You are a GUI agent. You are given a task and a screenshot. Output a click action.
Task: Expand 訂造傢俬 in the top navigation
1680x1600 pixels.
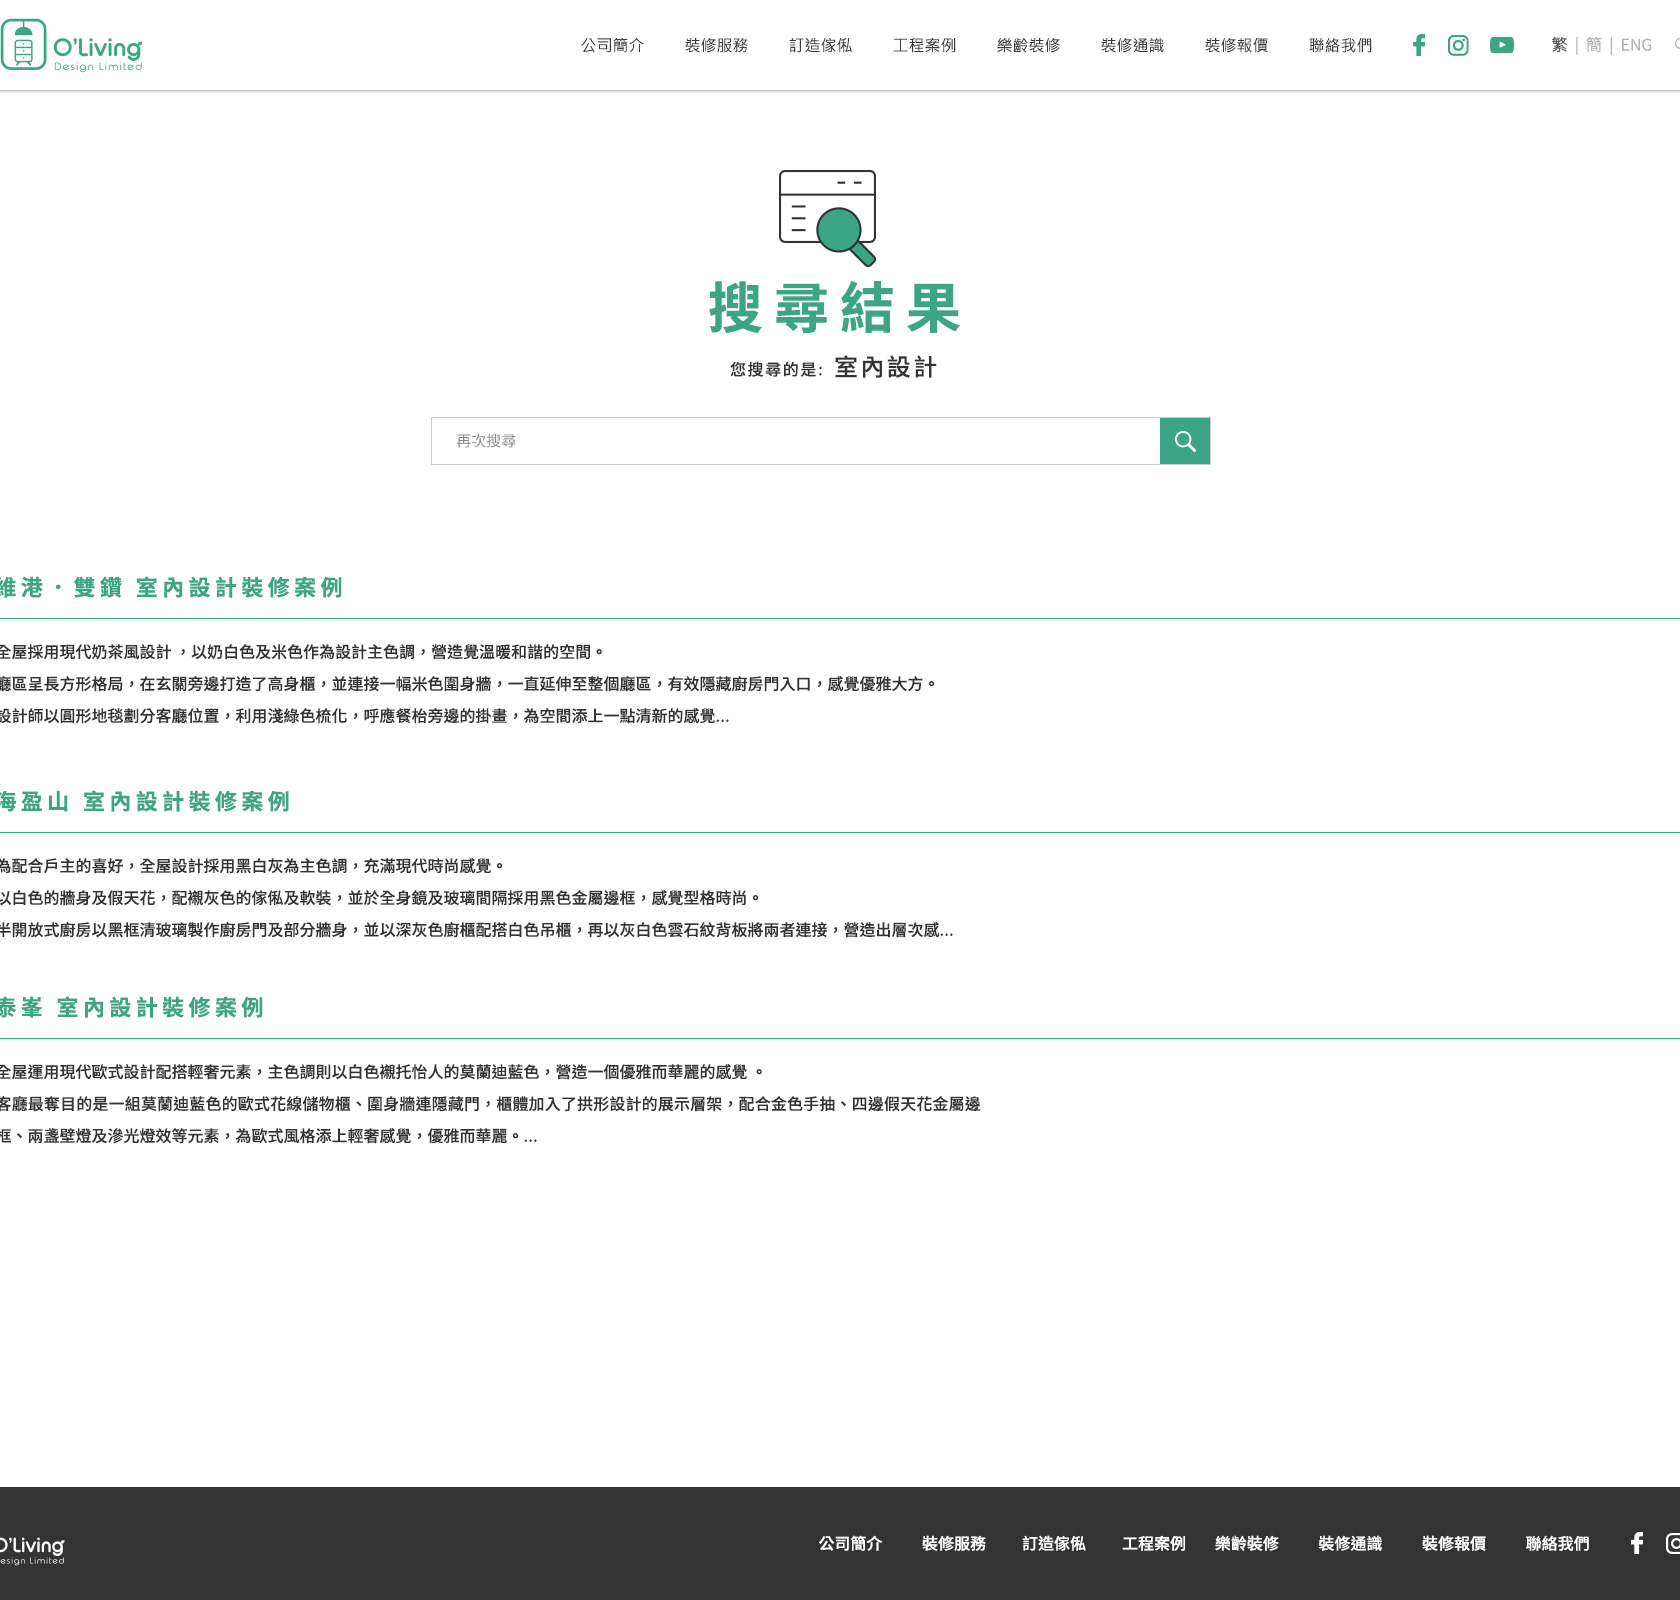[x=820, y=45]
